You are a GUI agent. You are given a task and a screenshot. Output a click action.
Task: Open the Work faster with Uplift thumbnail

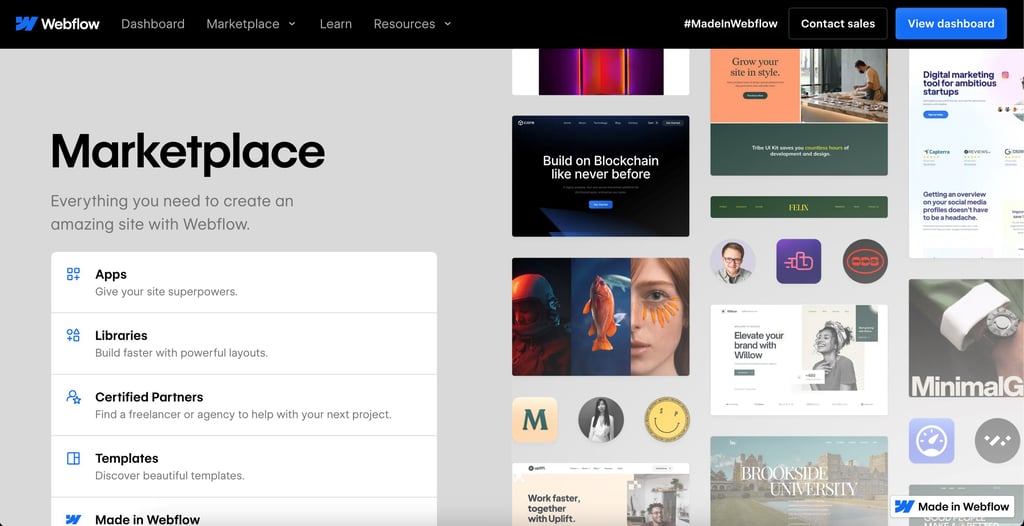coord(601,495)
